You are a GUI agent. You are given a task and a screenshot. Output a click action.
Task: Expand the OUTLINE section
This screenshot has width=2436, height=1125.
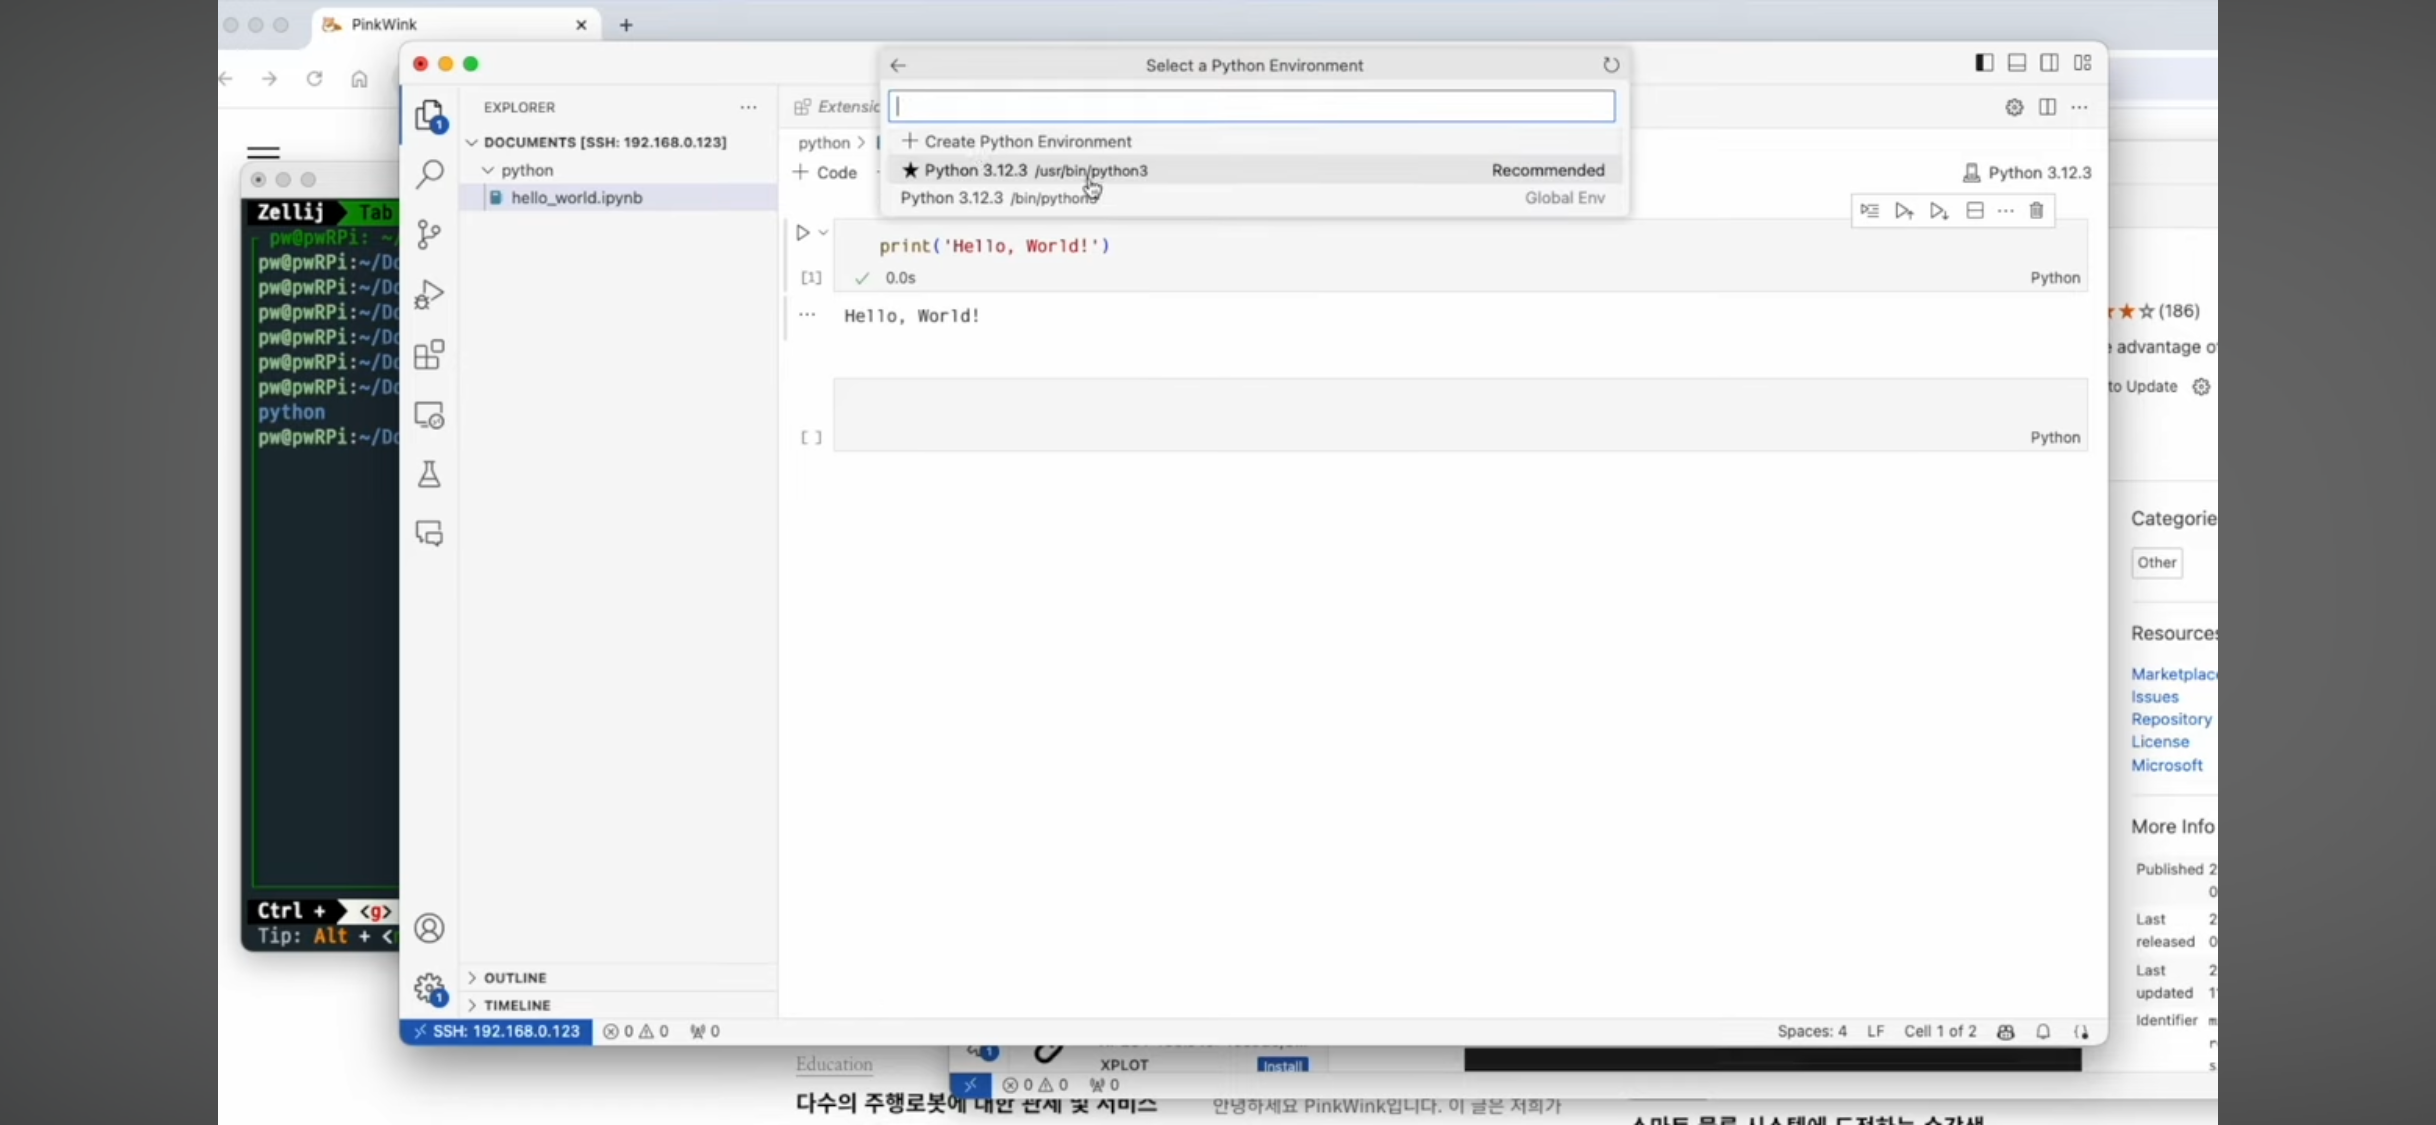(515, 978)
